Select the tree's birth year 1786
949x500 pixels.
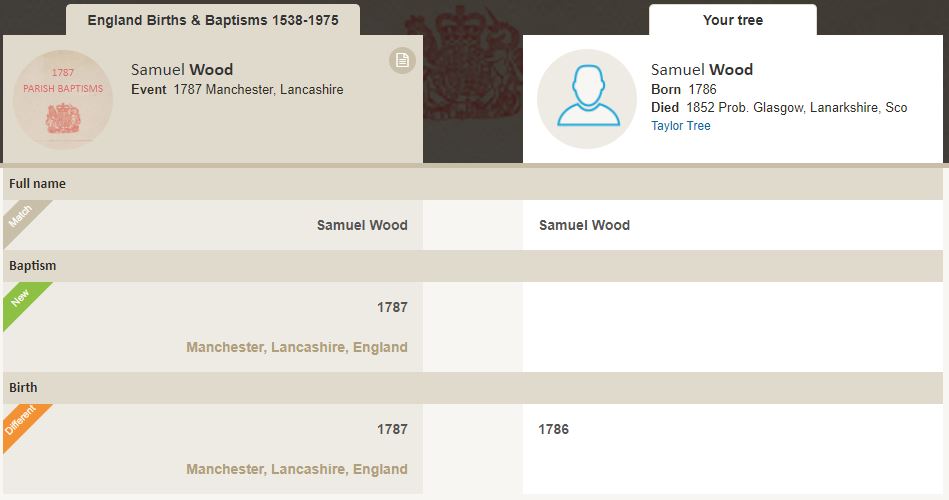click(x=553, y=430)
